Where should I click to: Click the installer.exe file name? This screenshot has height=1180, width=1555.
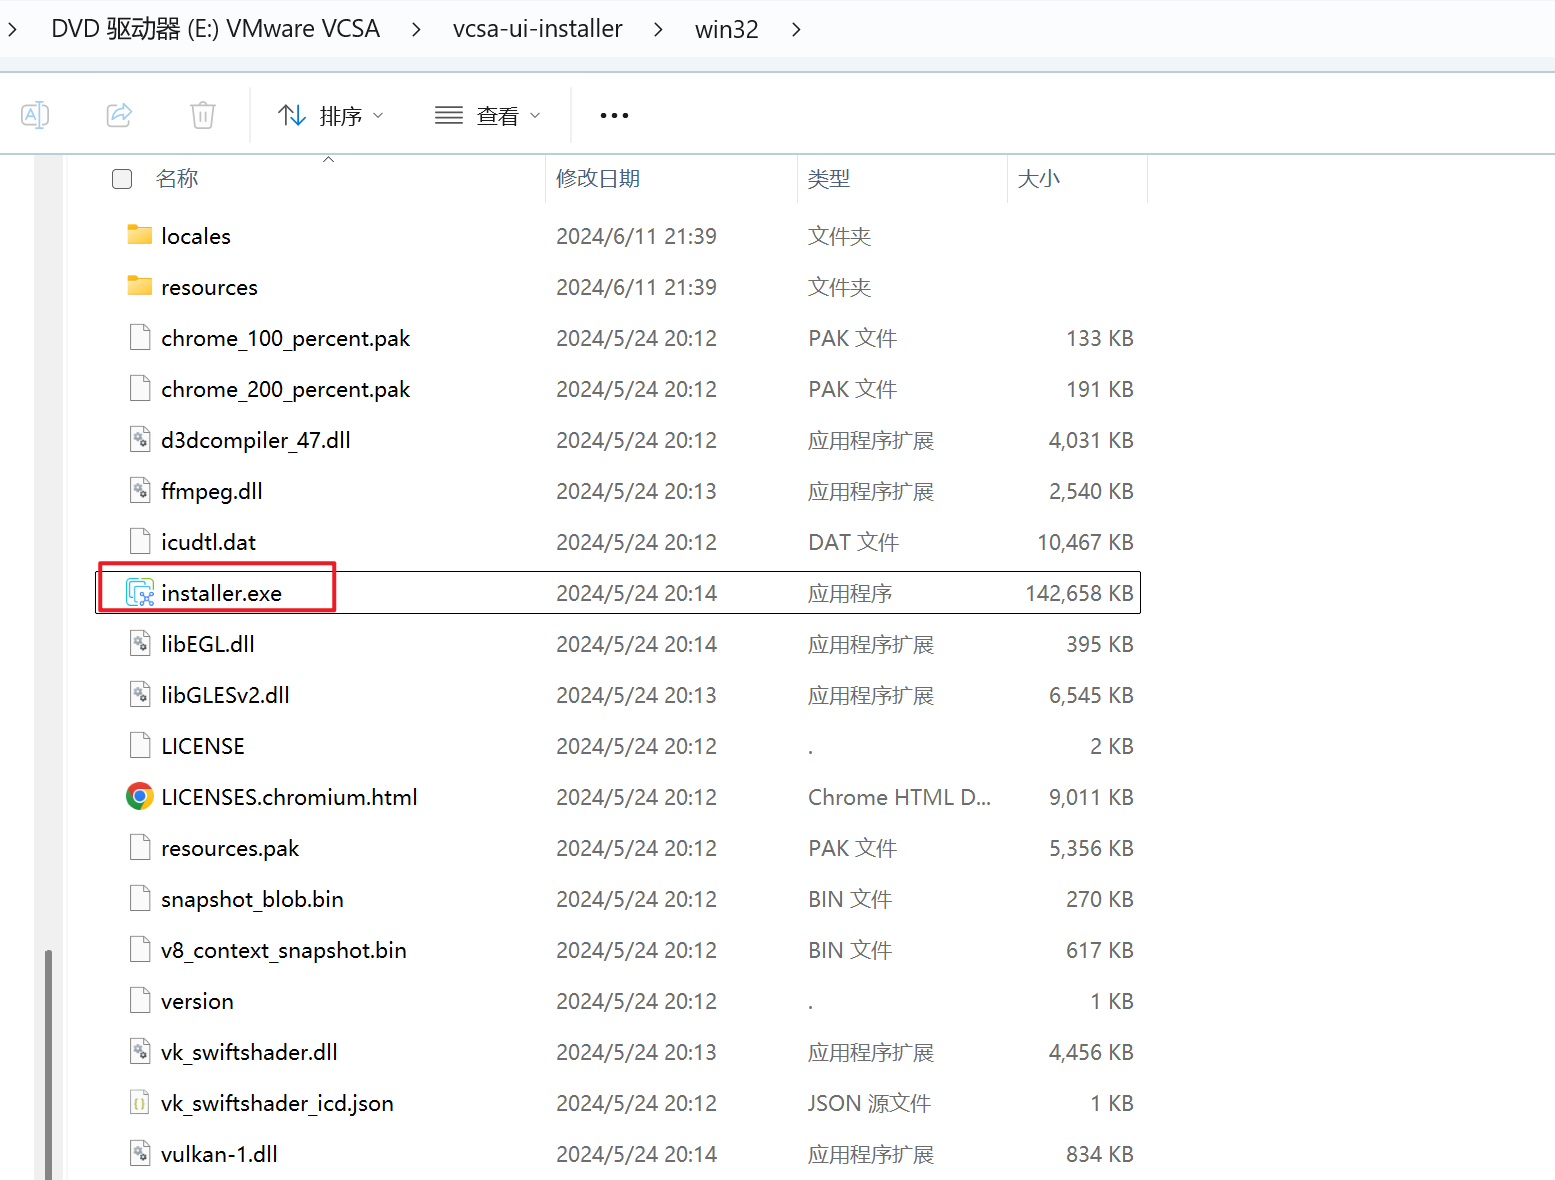tap(222, 593)
